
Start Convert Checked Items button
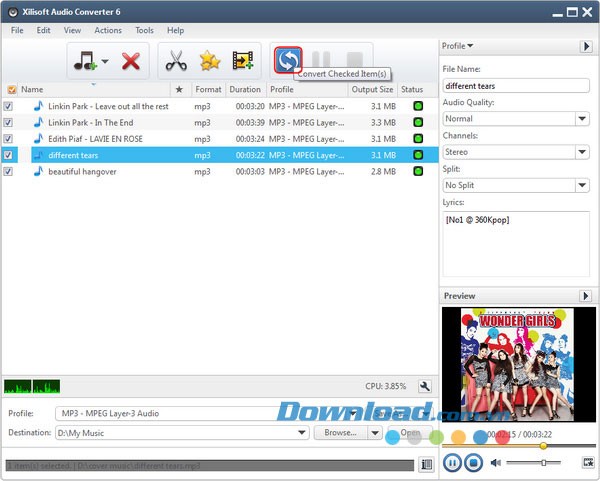(288, 60)
